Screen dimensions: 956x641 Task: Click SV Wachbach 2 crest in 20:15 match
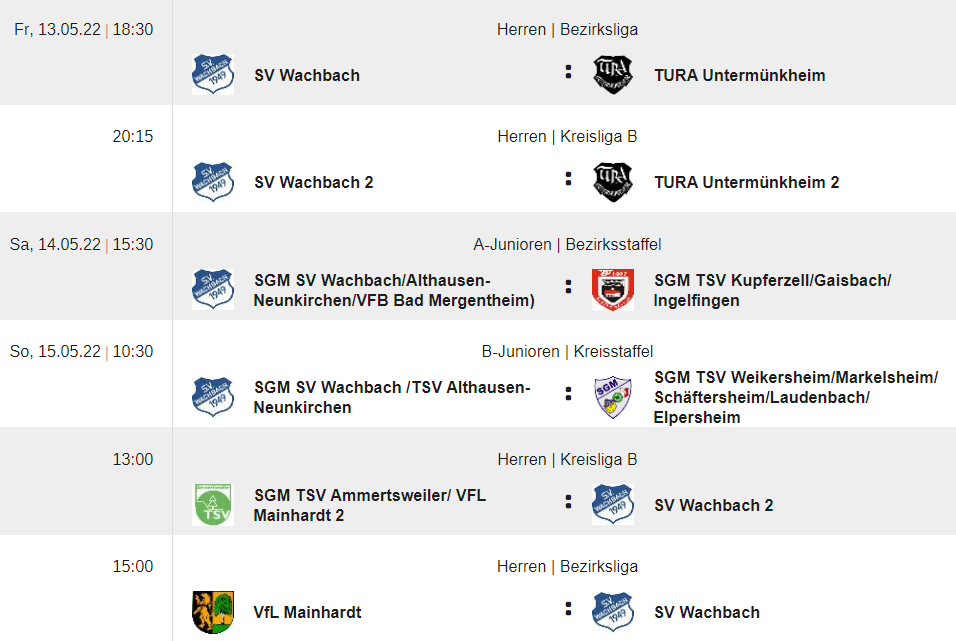tap(213, 182)
